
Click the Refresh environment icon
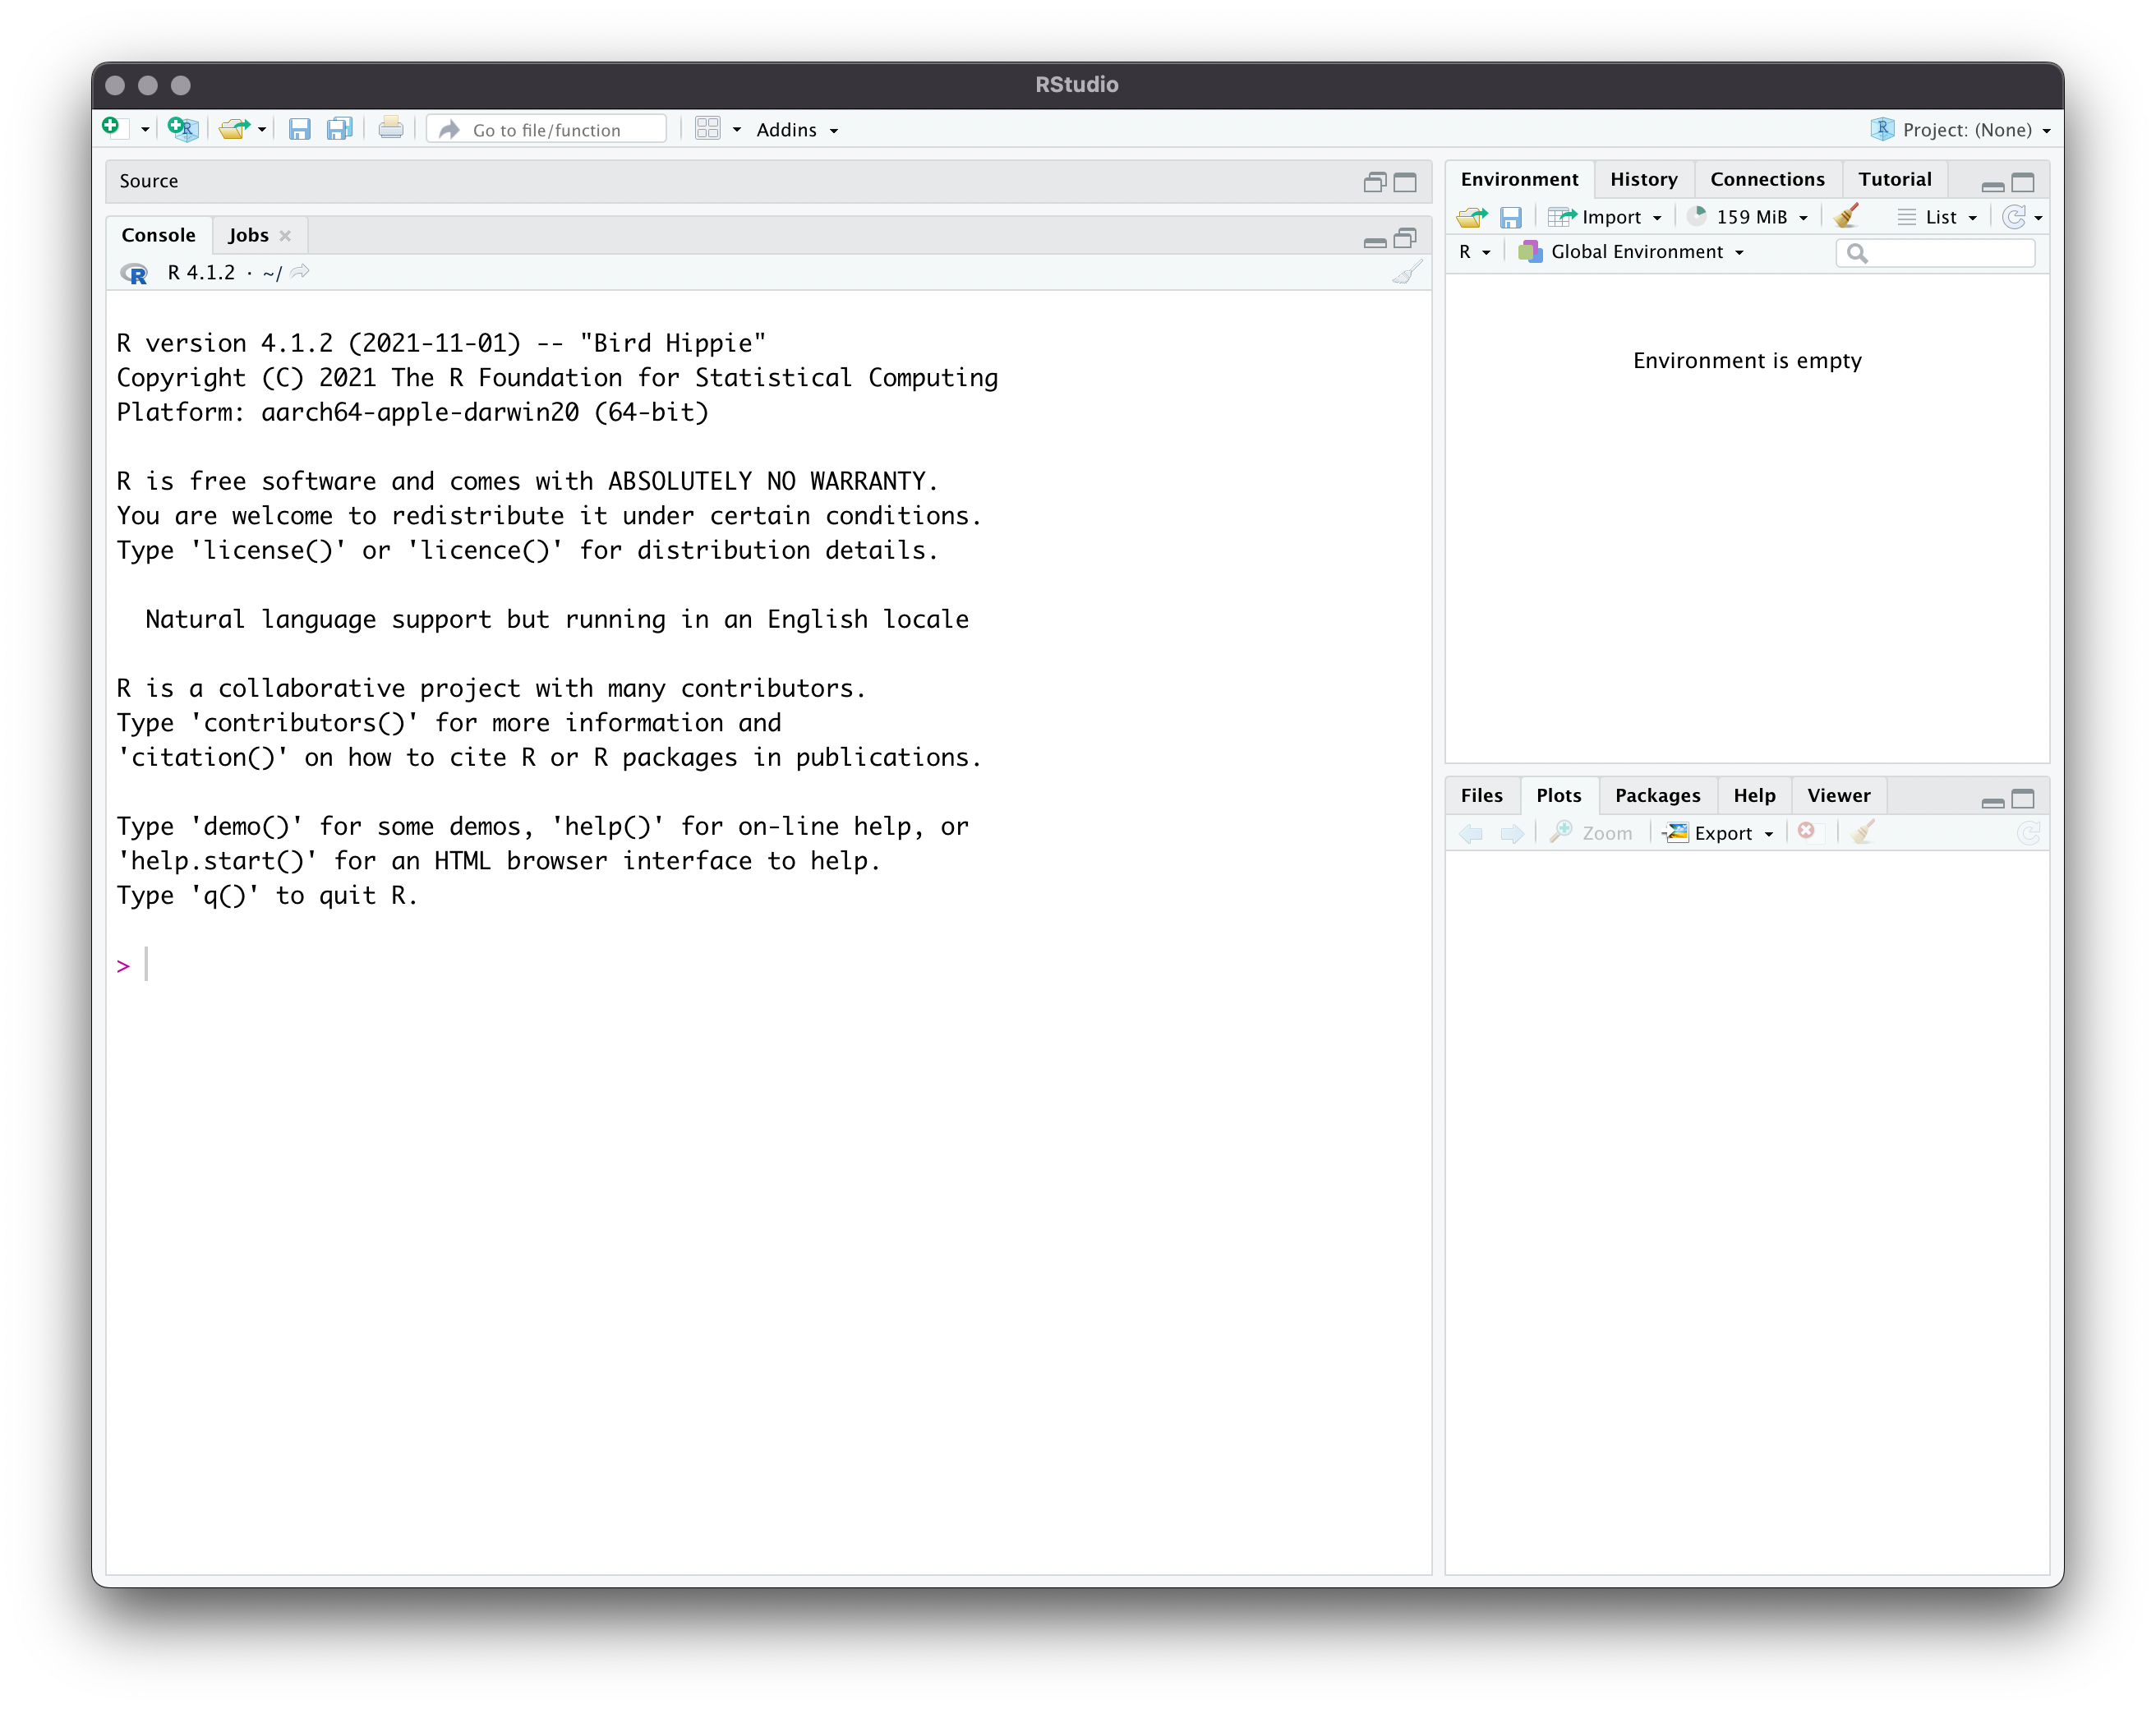pyautogui.click(x=2014, y=217)
